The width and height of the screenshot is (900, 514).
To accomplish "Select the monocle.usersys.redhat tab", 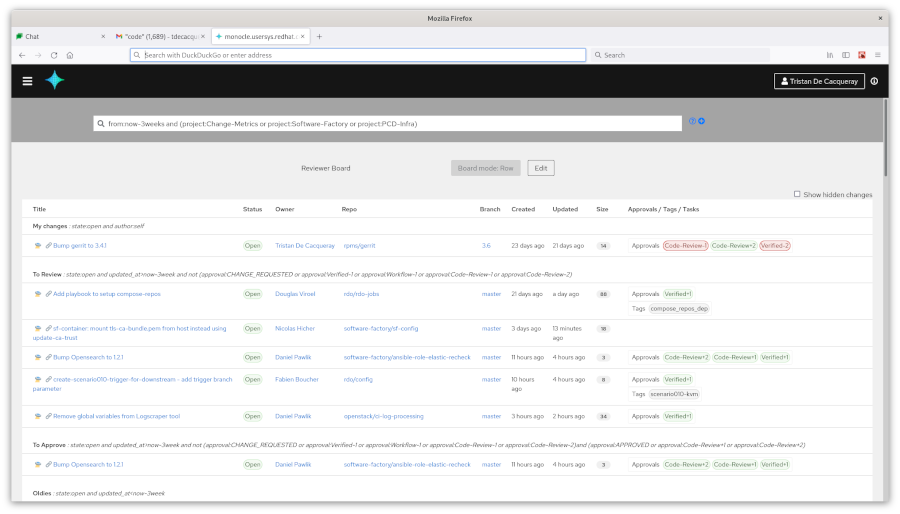I will [x=261, y=36].
